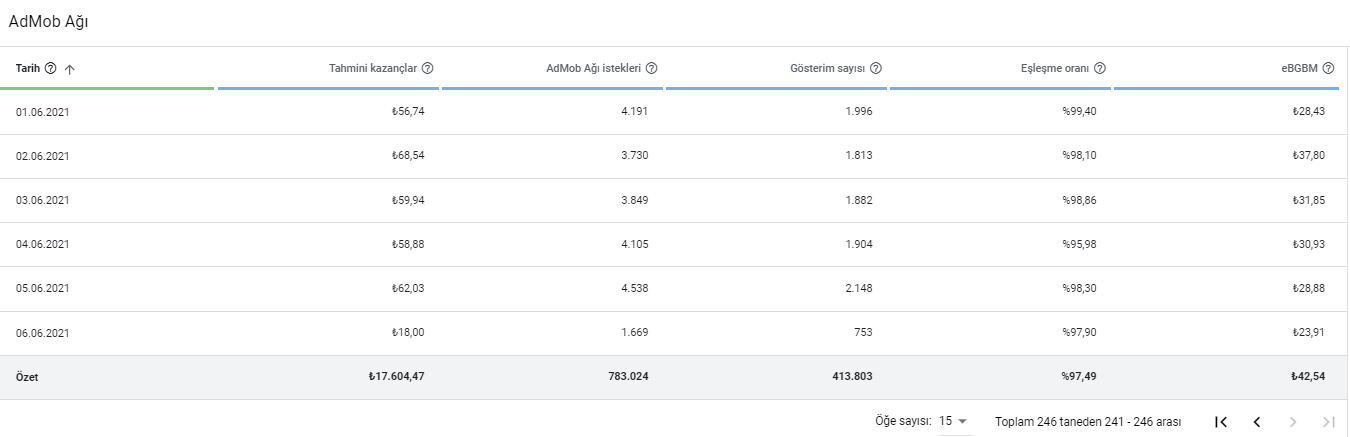1350x437 pixels.
Task: Select date cell 06.06.2021
Action: coord(42,333)
